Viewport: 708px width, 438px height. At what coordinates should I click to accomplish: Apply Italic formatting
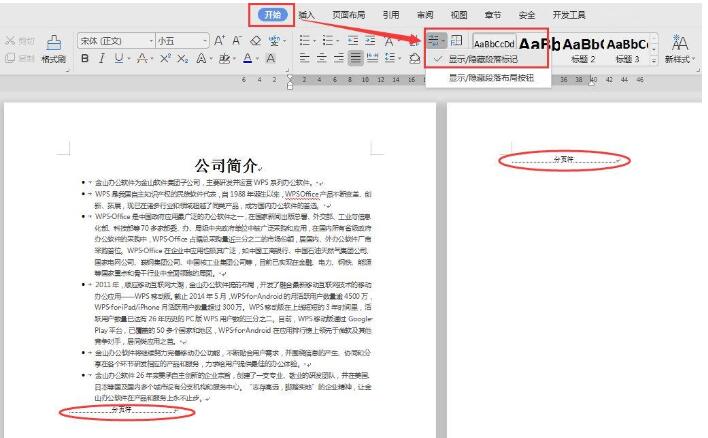101,59
